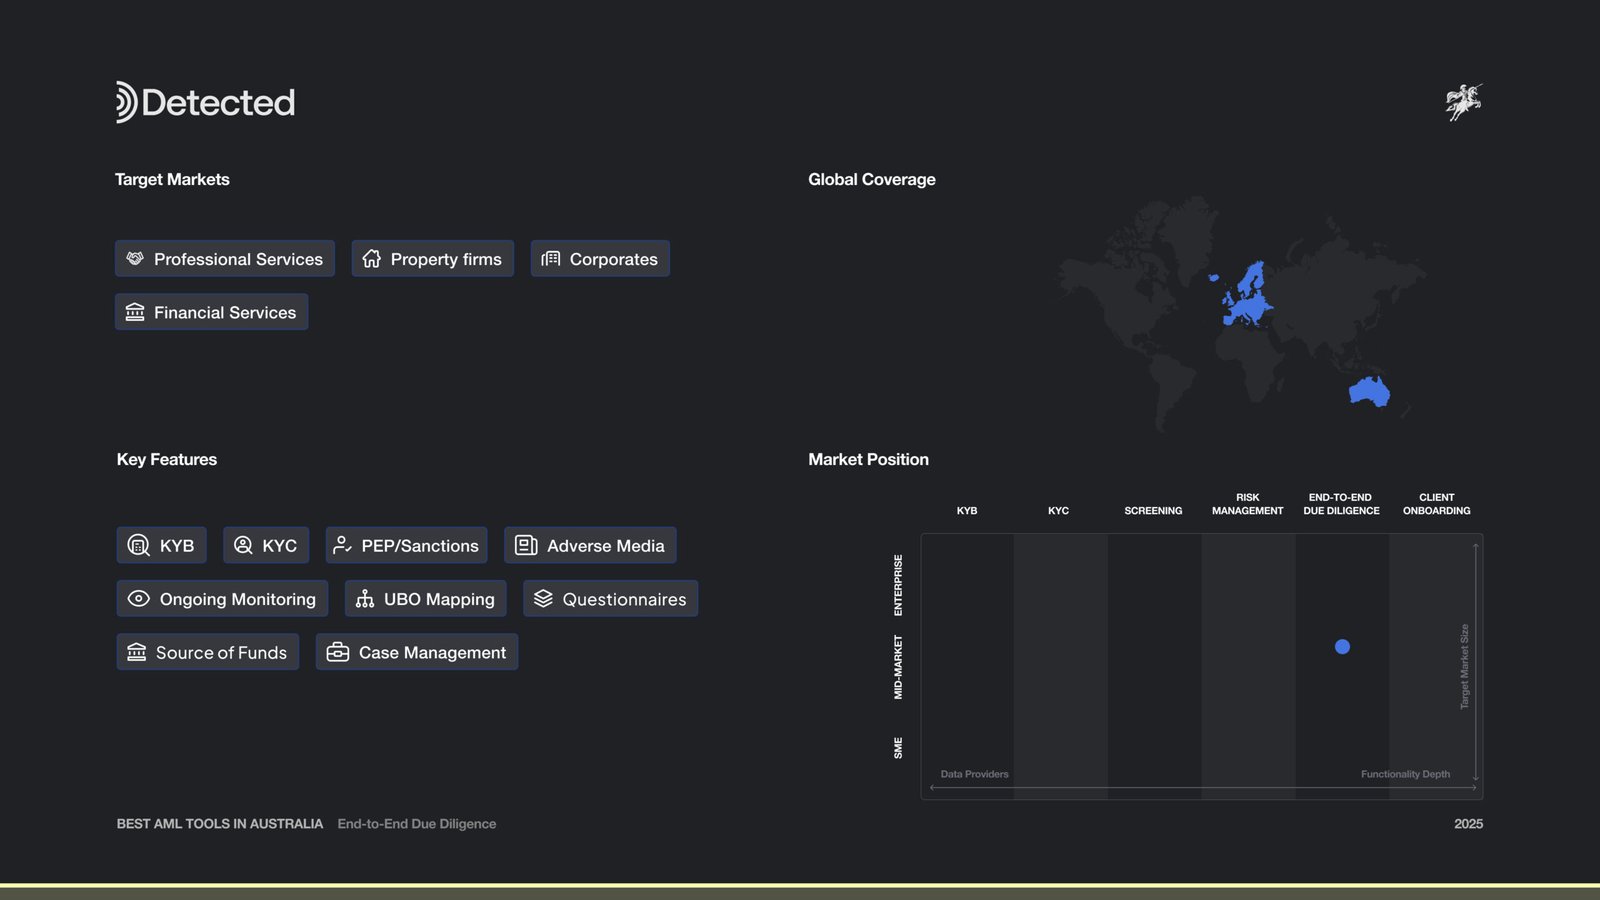The height and width of the screenshot is (900, 1600).
Task: Click the person search icon beside KYC
Action: [x=243, y=545]
